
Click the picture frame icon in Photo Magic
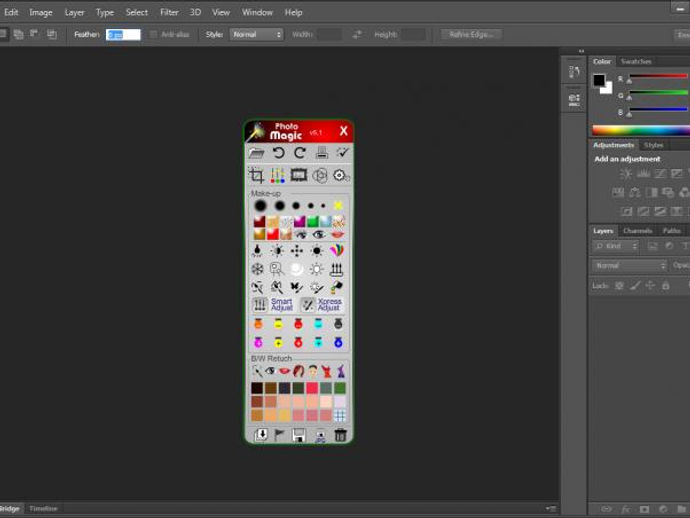pos(299,175)
